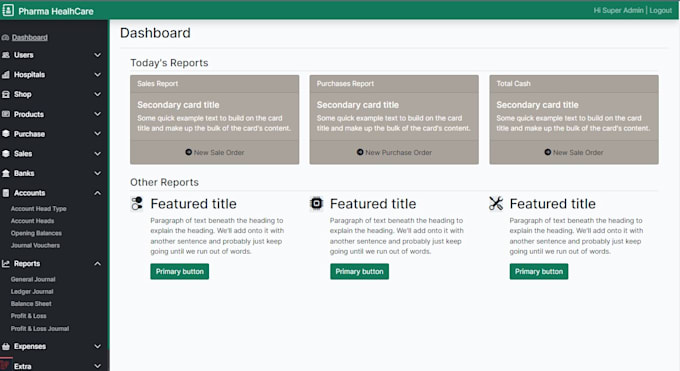This screenshot has width=680, height=371.
Task: Expand the Expenses menu chevron
Action: [x=98, y=346]
